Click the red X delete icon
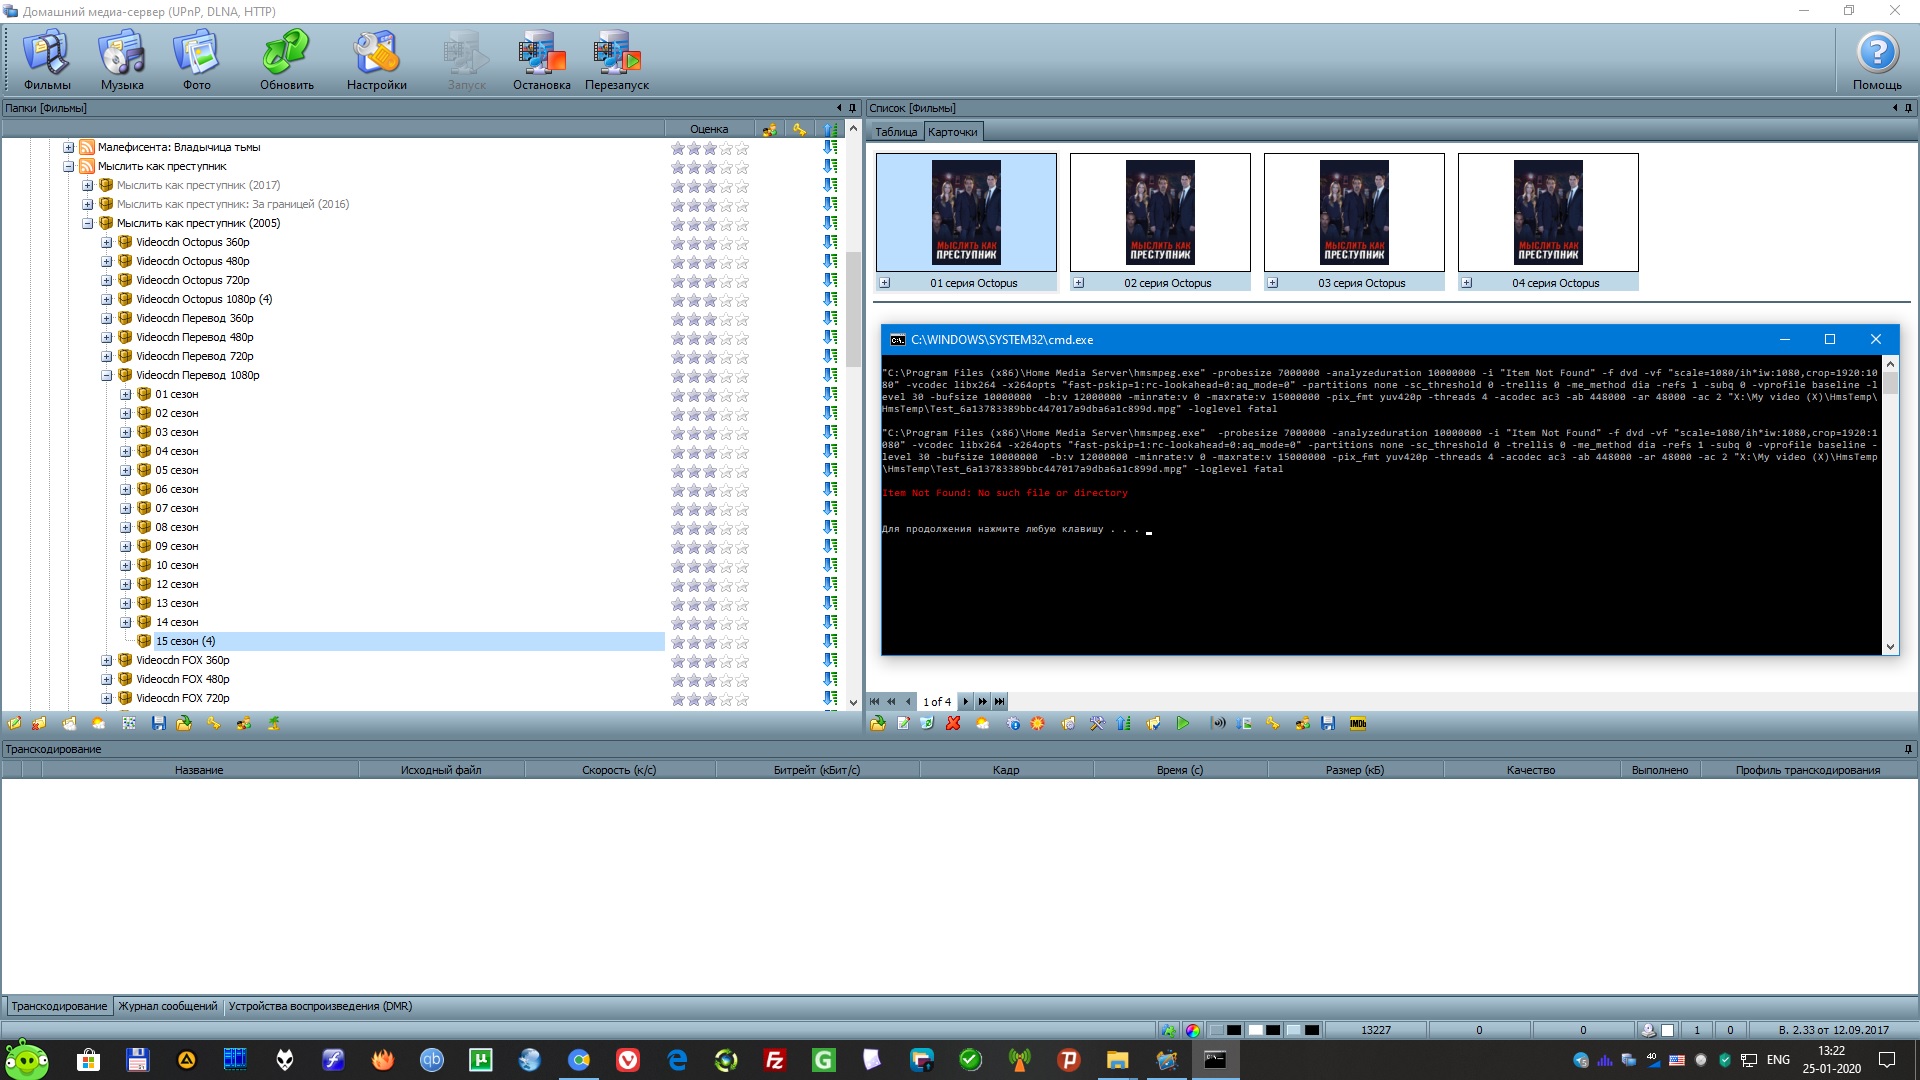Image resolution: width=1920 pixels, height=1080 pixels. pyautogui.click(x=953, y=723)
